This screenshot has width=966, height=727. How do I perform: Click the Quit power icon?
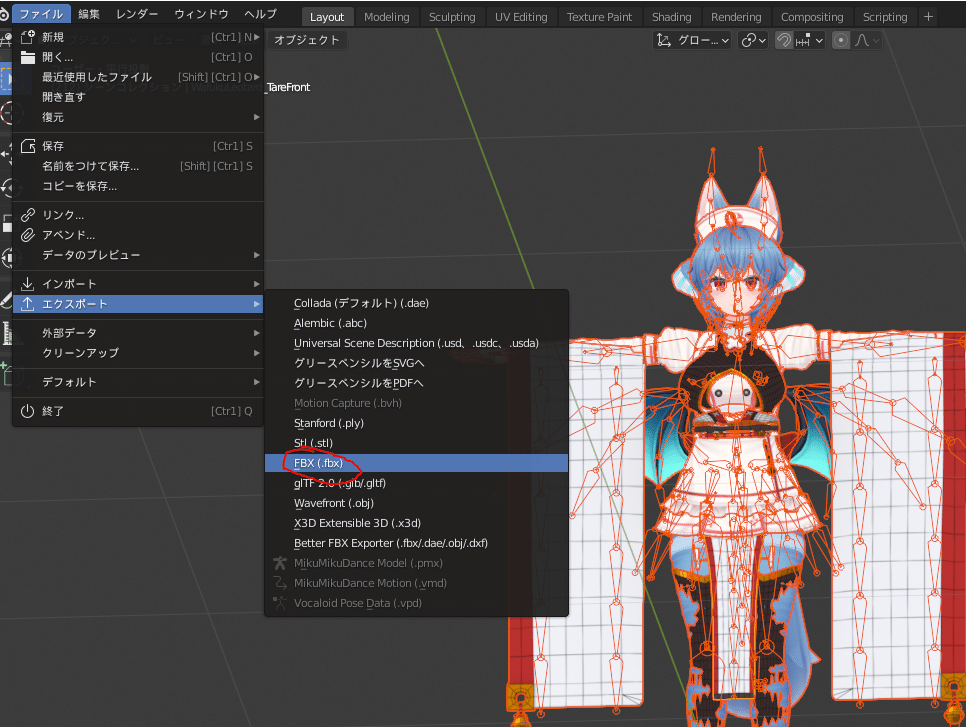click(28, 411)
